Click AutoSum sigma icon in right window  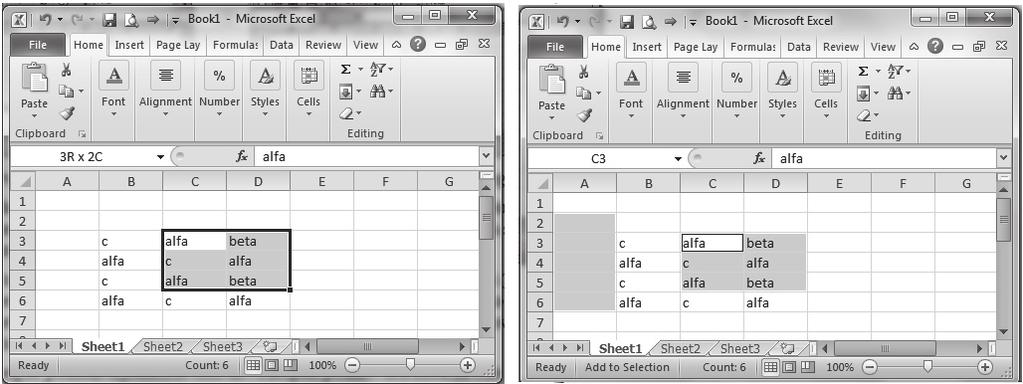[x=863, y=71]
